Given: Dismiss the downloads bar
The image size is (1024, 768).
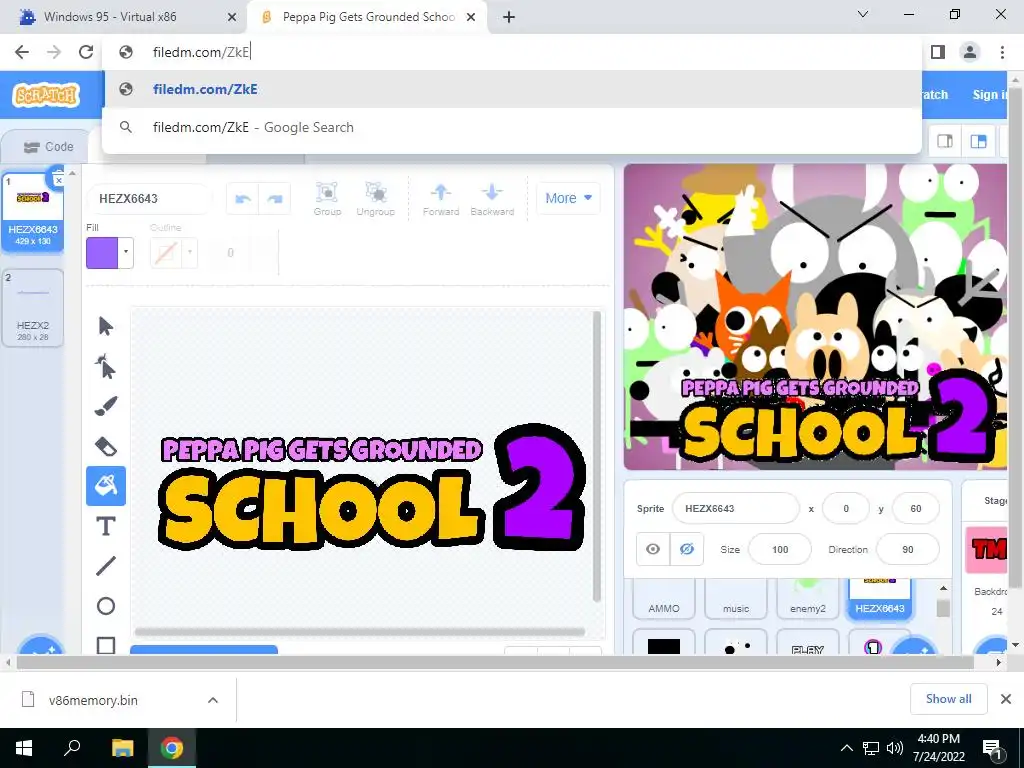Looking at the screenshot, I should [x=1006, y=699].
